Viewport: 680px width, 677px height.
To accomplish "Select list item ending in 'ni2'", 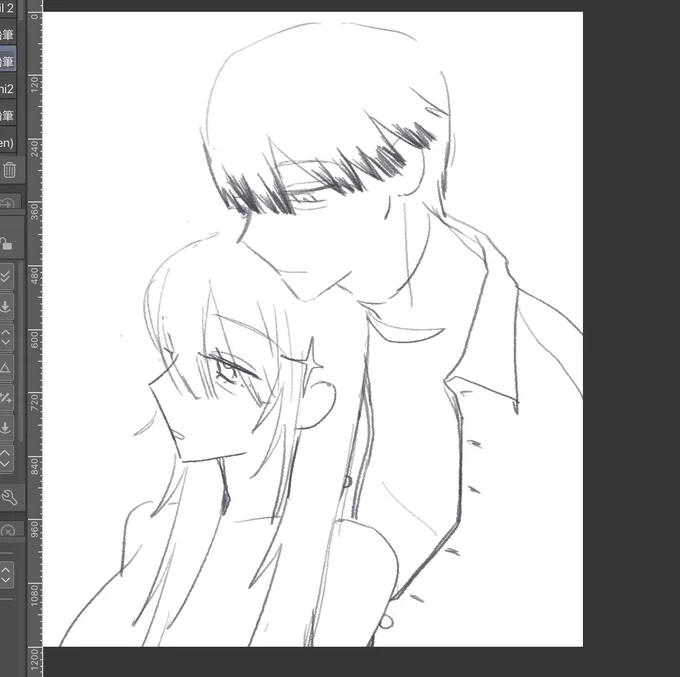I will point(8,89).
